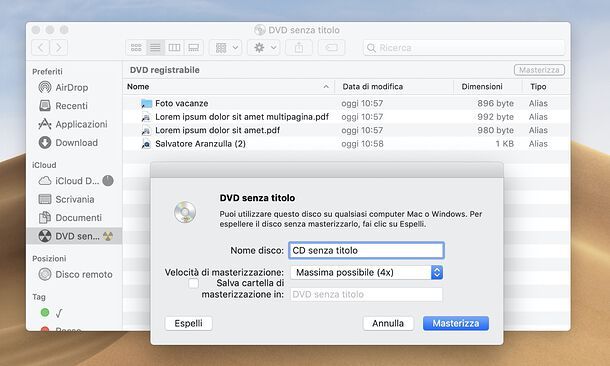Click the Nome disco text field
This screenshot has width=610, height=366.
coord(366,250)
